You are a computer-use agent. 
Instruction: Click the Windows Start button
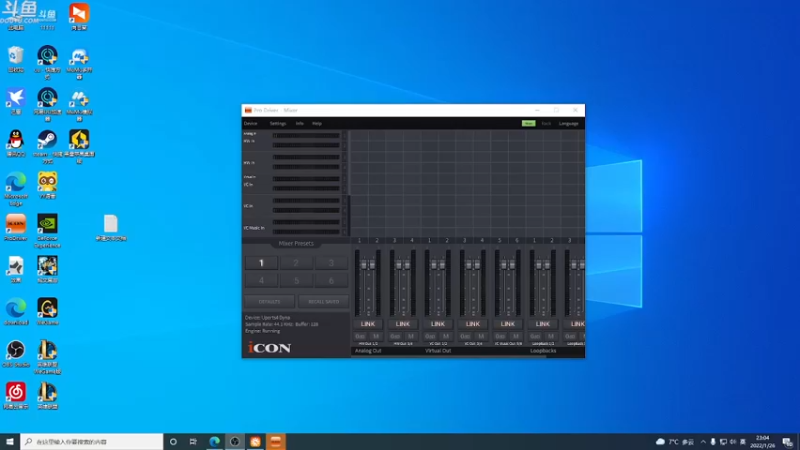pyautogui.click(x=10, y=441)
